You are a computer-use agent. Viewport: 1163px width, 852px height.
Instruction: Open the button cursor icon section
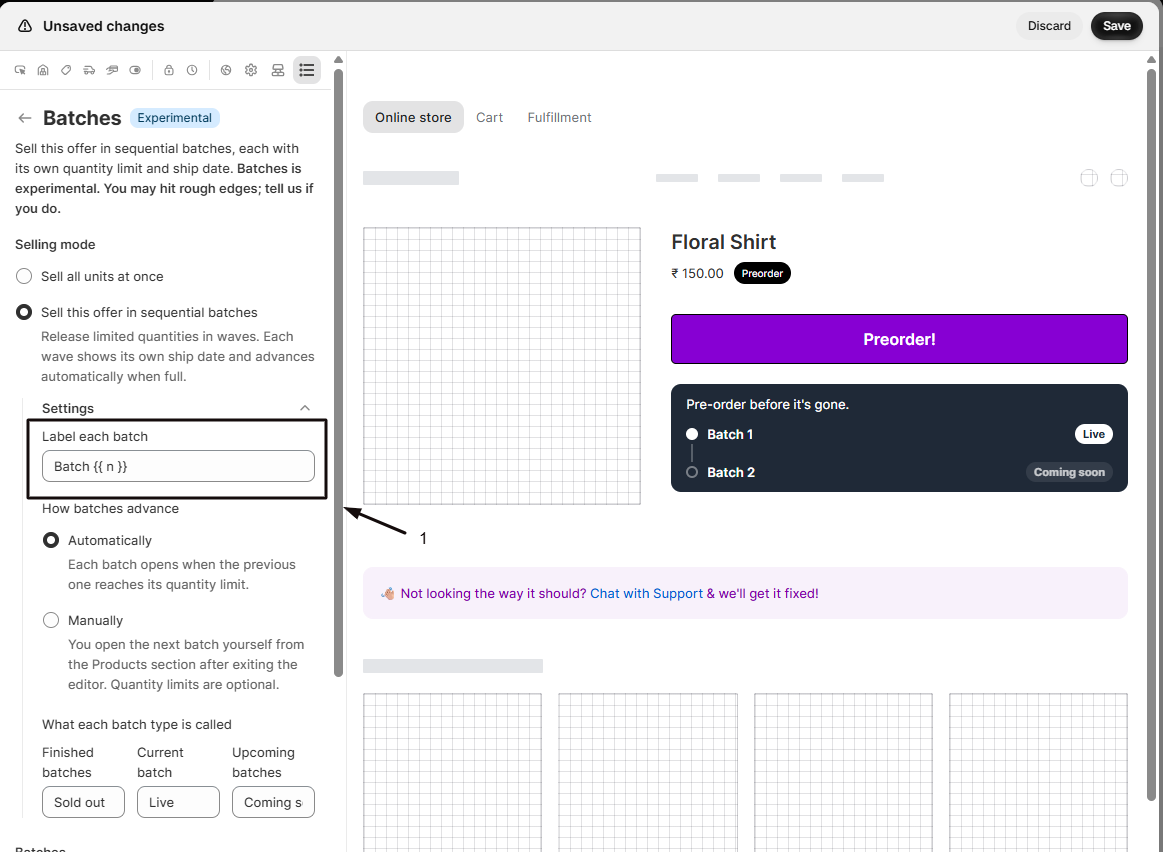[x=20, y=70]
